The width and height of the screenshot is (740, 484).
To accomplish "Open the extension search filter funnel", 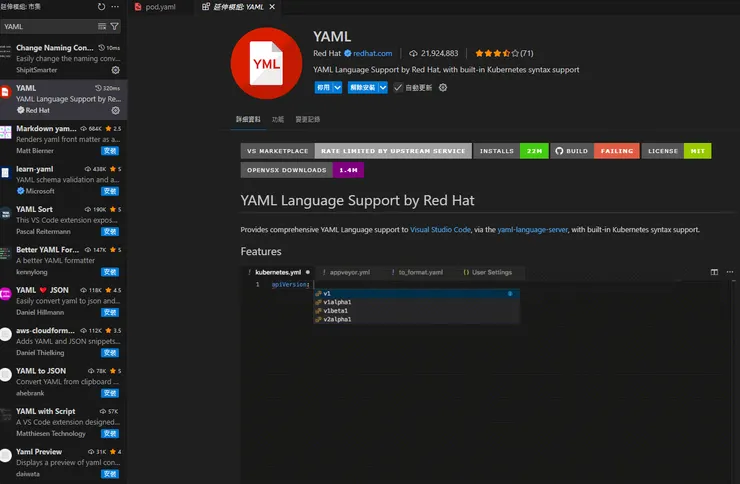I will coord(114,26).
